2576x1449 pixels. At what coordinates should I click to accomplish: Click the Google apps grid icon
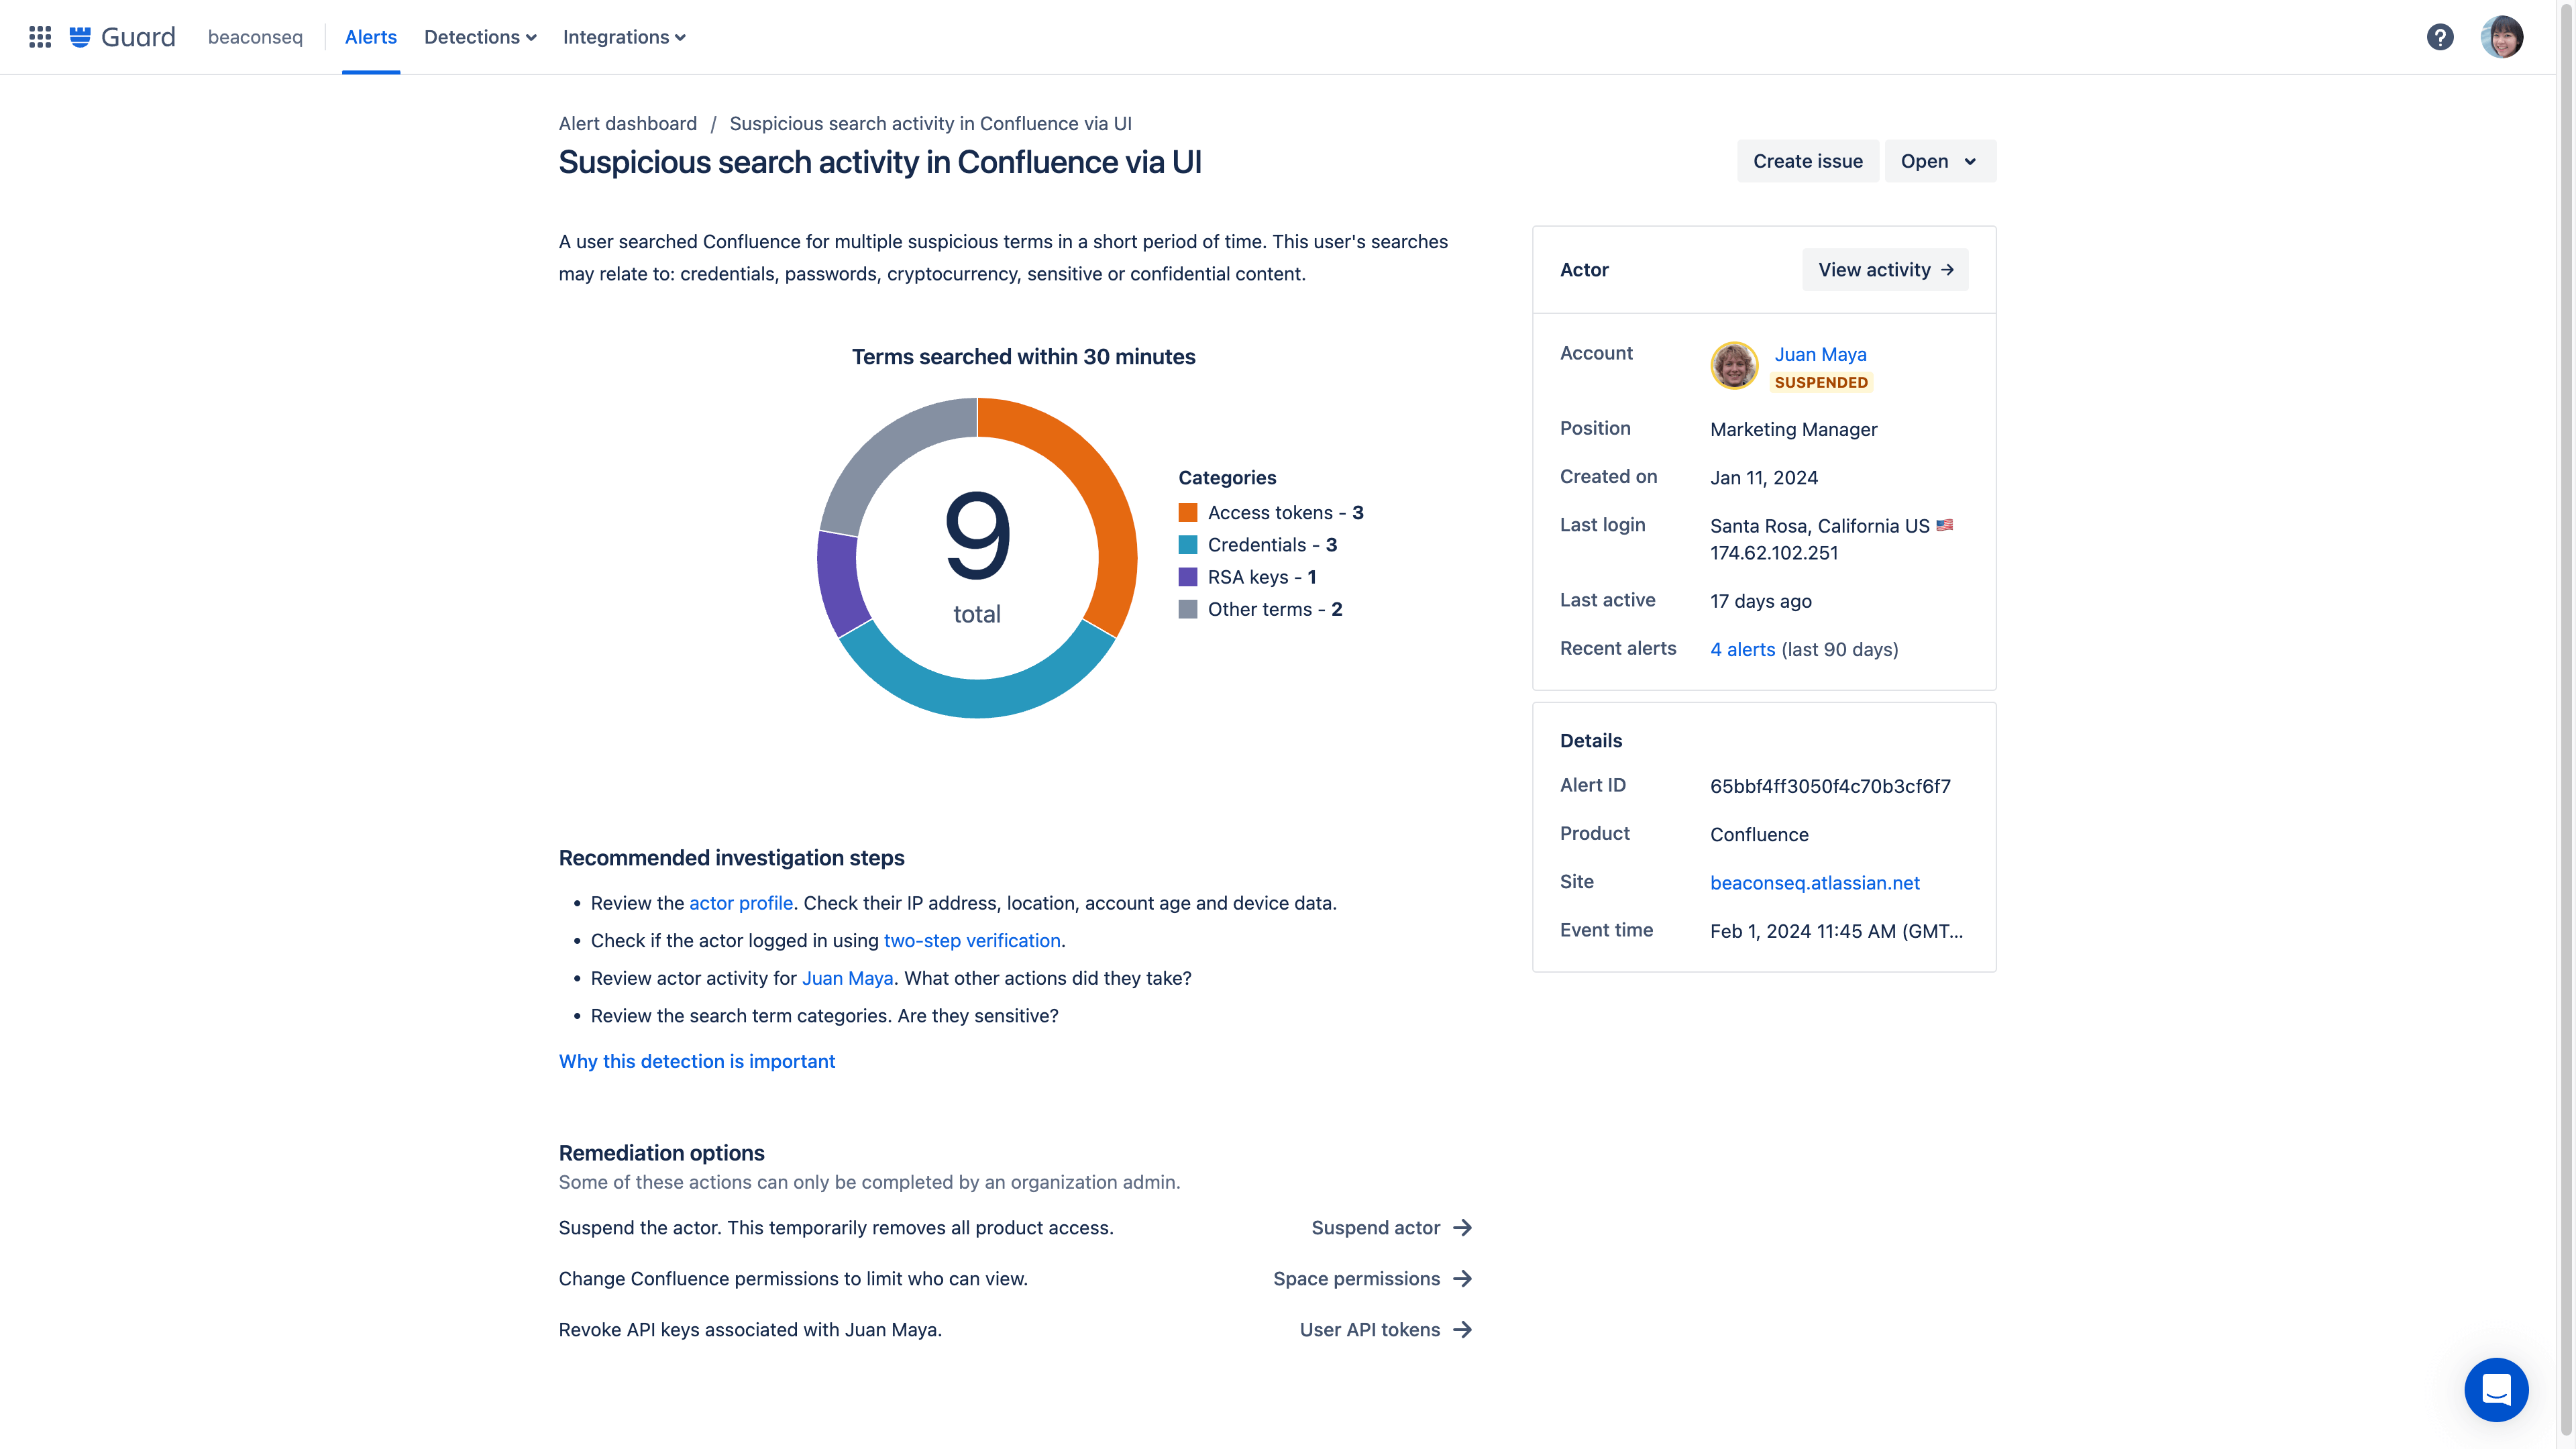click(39, 36)
